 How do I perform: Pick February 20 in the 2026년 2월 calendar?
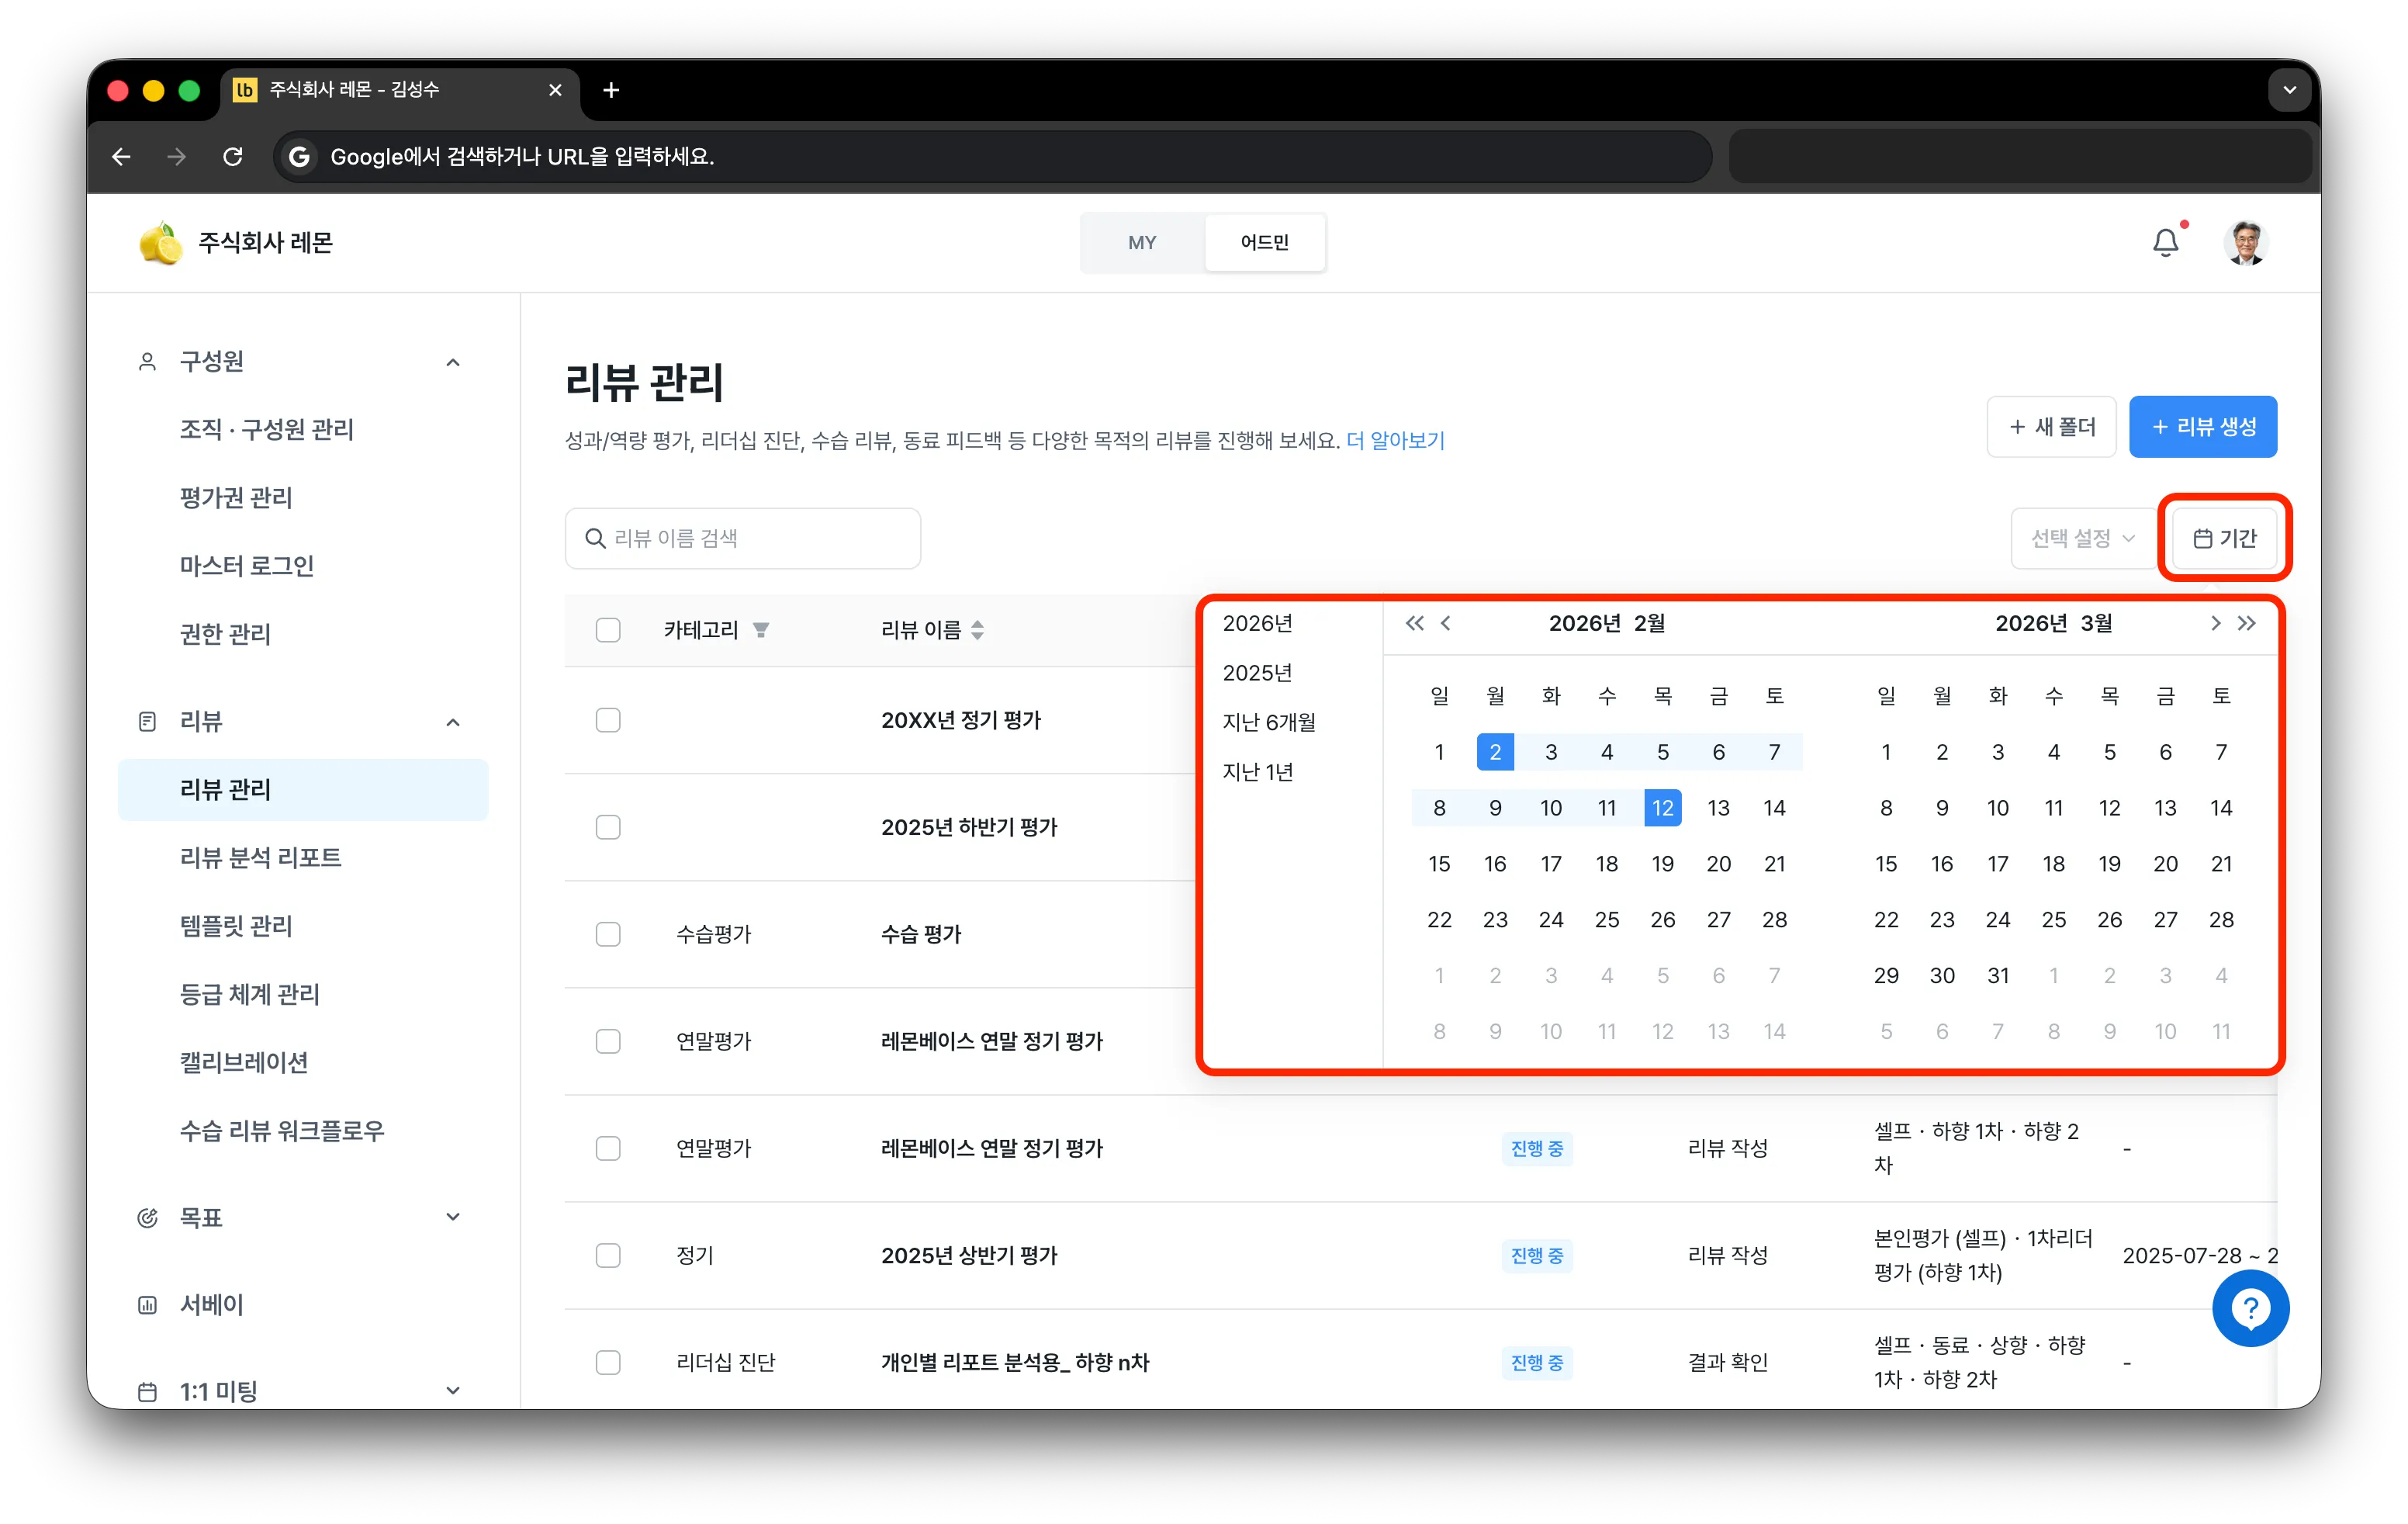[1718, 864]
